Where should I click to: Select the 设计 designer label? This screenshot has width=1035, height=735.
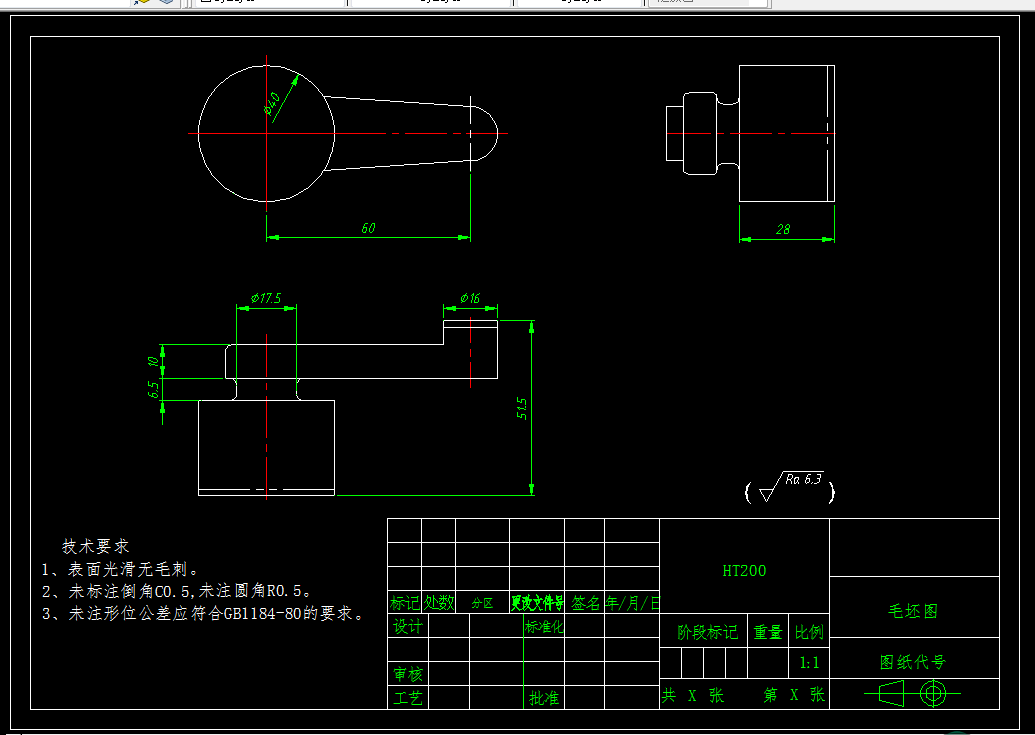pos(408,626)
